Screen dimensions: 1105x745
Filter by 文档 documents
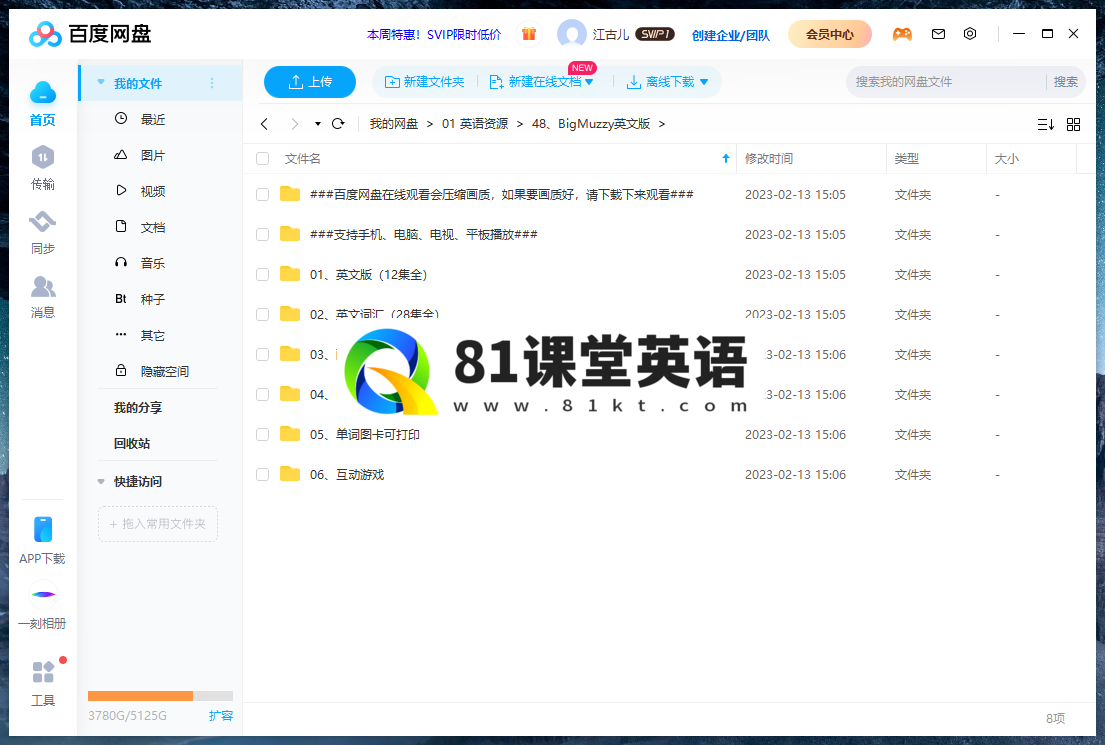point(152,227)
